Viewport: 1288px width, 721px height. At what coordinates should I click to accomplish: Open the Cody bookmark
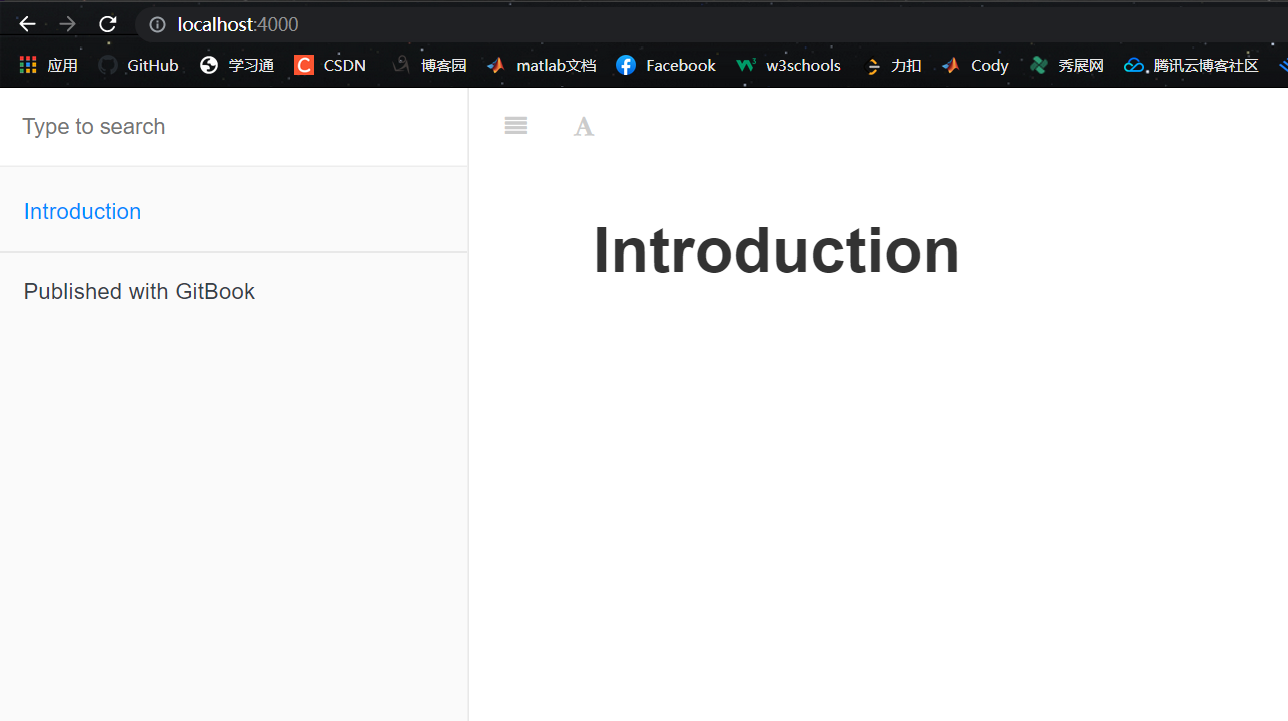[x=975, y=65]
